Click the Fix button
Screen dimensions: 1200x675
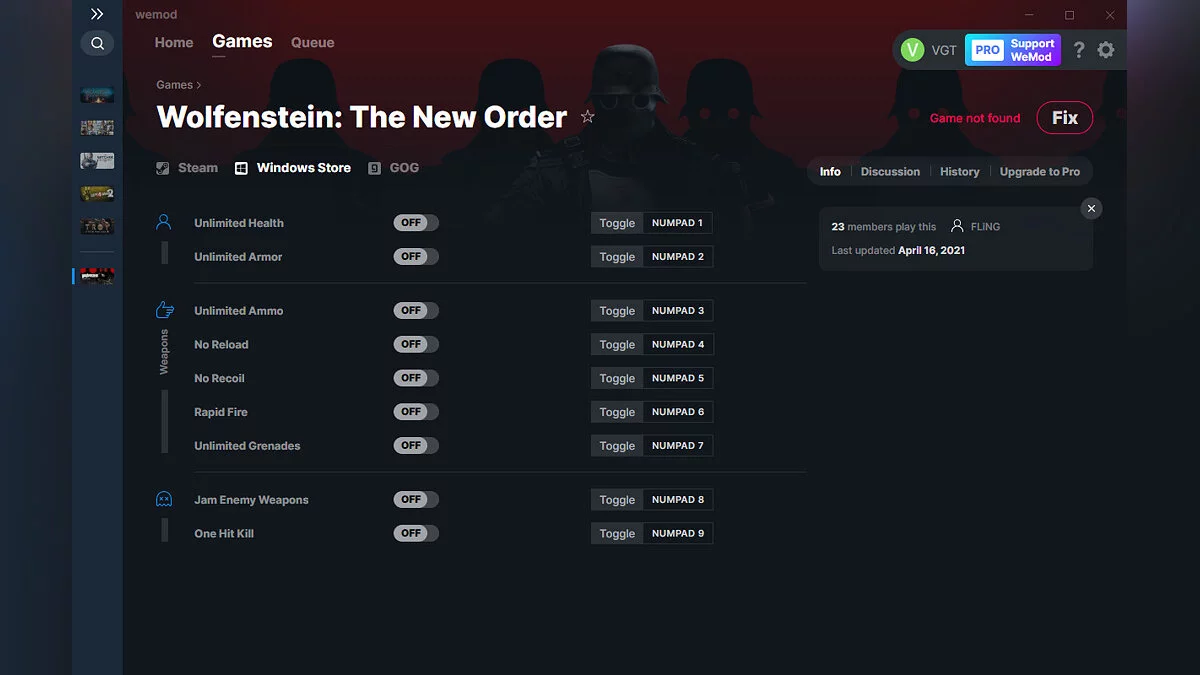click(x=1064, y=117)
